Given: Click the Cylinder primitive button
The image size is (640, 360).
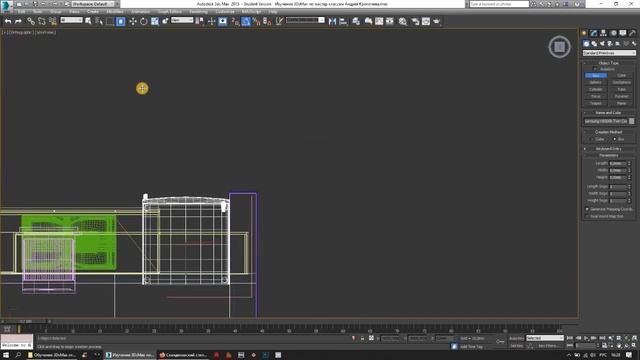Looking at the screenshot, I should point(596,89).
